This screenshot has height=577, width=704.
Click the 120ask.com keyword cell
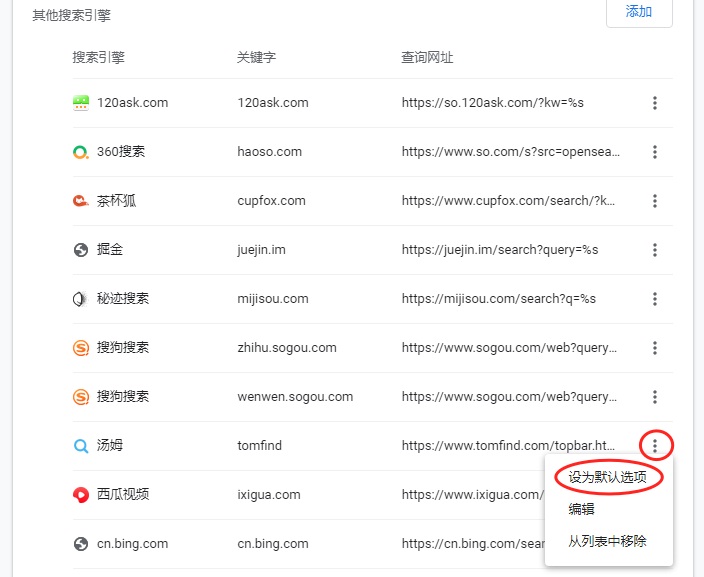click(x=273, y=103)
